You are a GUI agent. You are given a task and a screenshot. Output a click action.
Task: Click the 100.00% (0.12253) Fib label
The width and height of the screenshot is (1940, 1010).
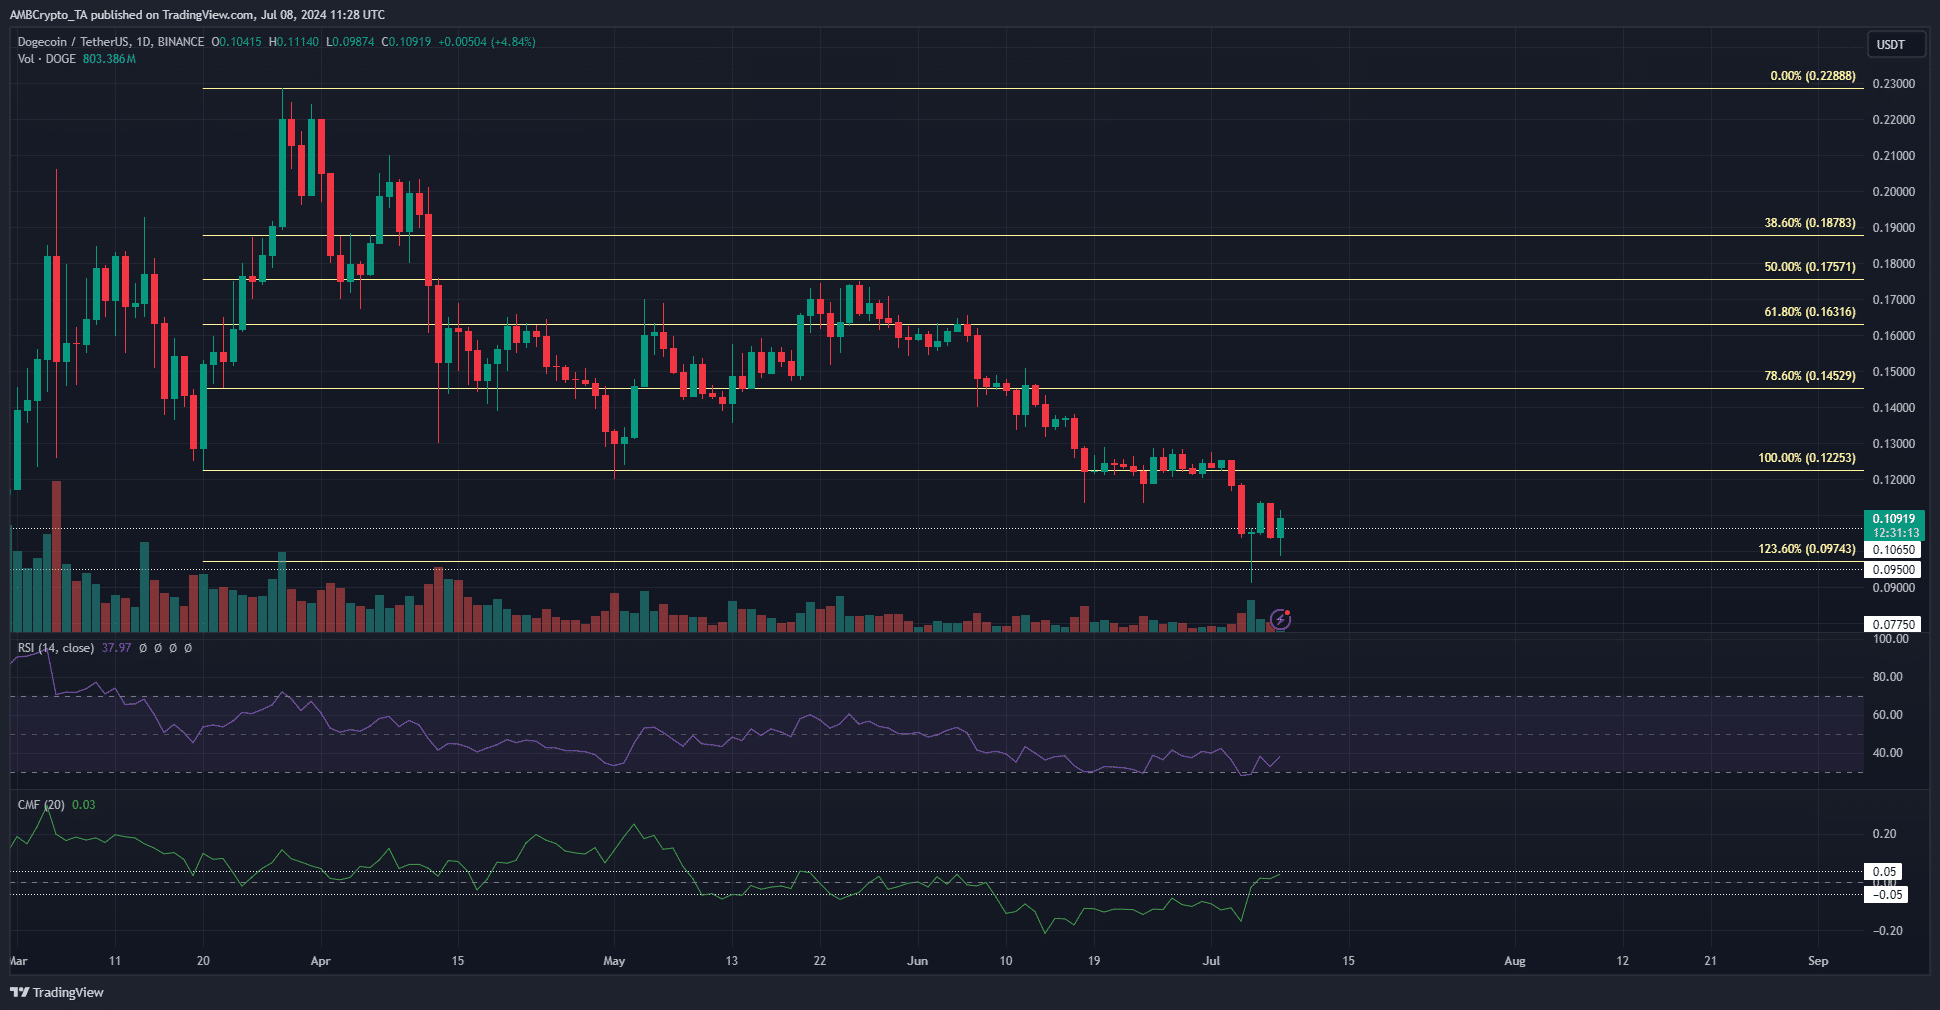point(1807,458)
